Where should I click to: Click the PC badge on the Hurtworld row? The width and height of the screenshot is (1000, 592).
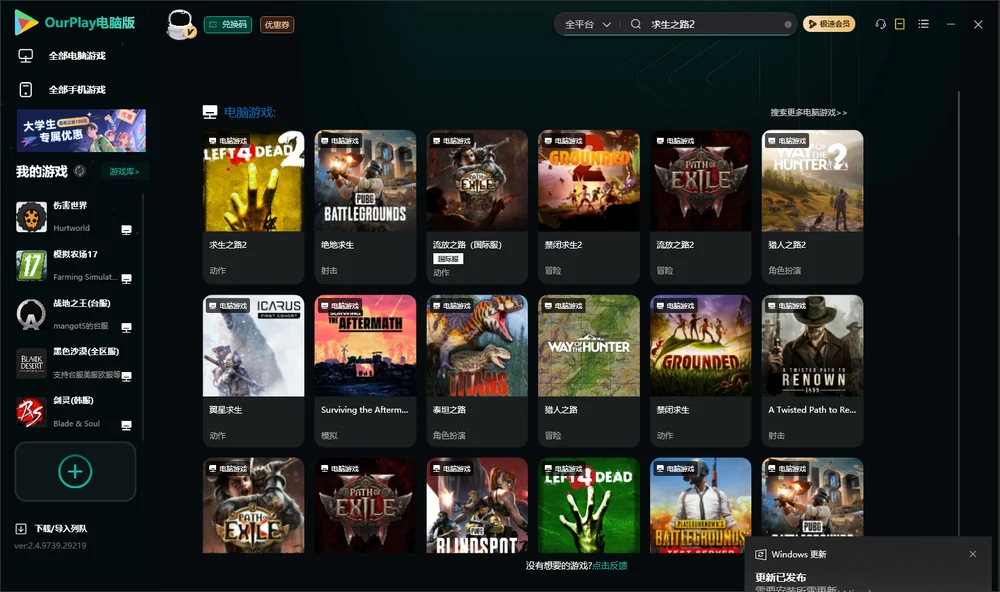(126, 230)
